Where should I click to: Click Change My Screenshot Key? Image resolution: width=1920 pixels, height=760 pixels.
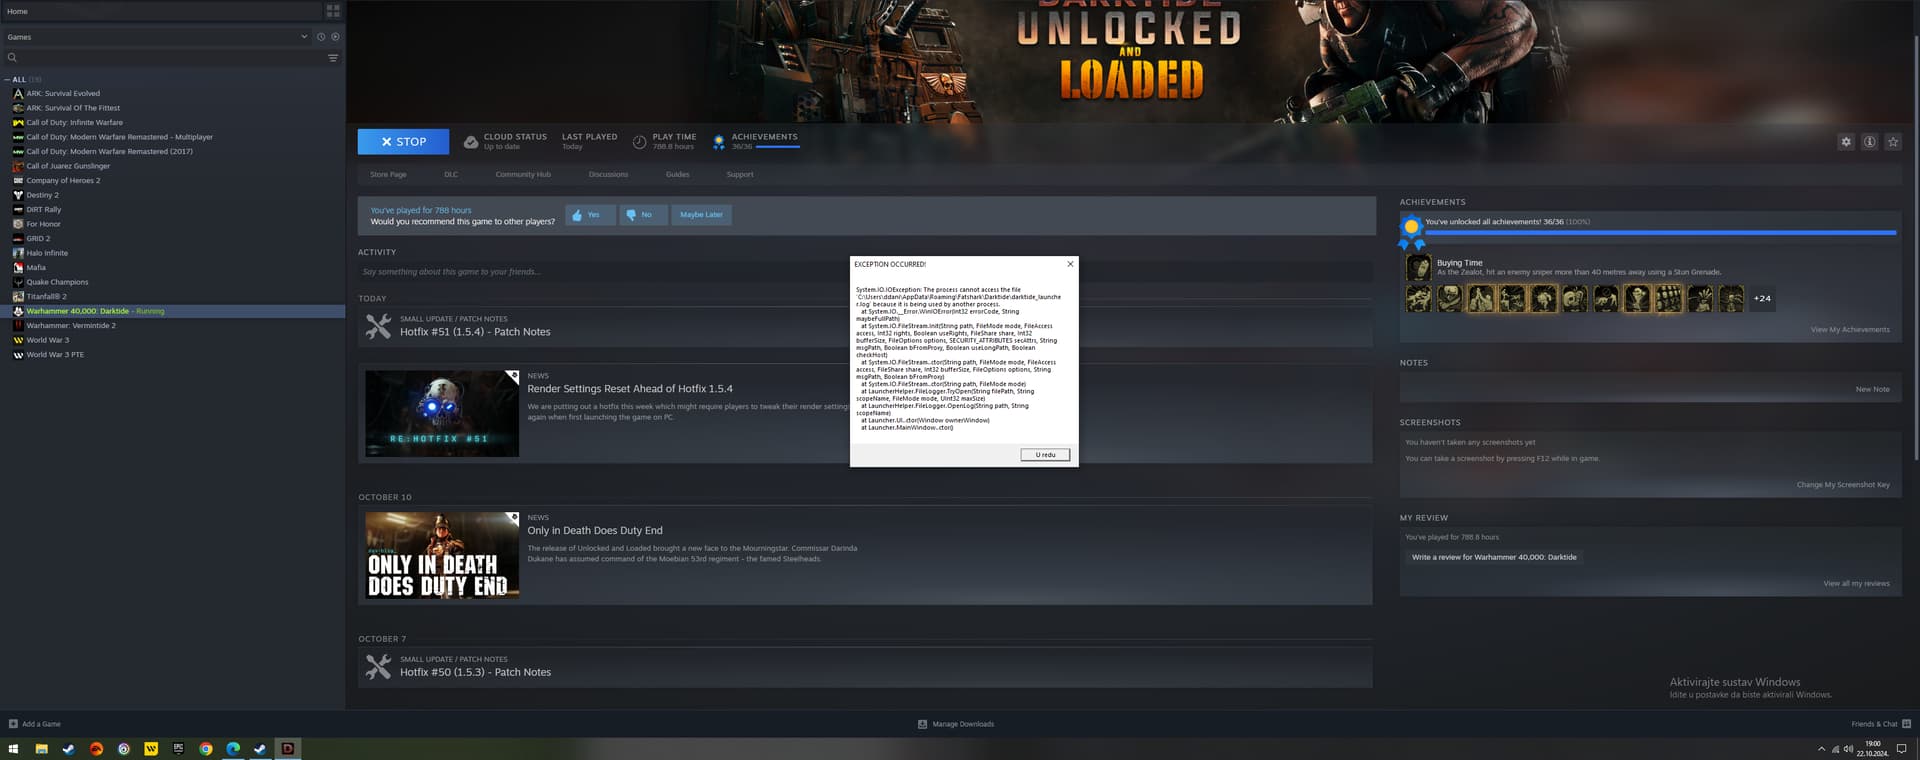click(x=1843, y=485)
